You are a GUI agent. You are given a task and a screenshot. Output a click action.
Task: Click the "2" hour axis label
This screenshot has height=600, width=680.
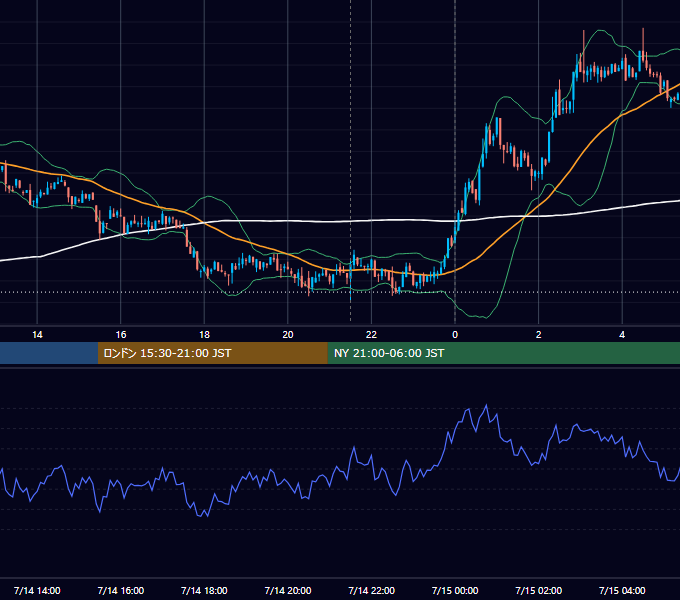[539, 335]
